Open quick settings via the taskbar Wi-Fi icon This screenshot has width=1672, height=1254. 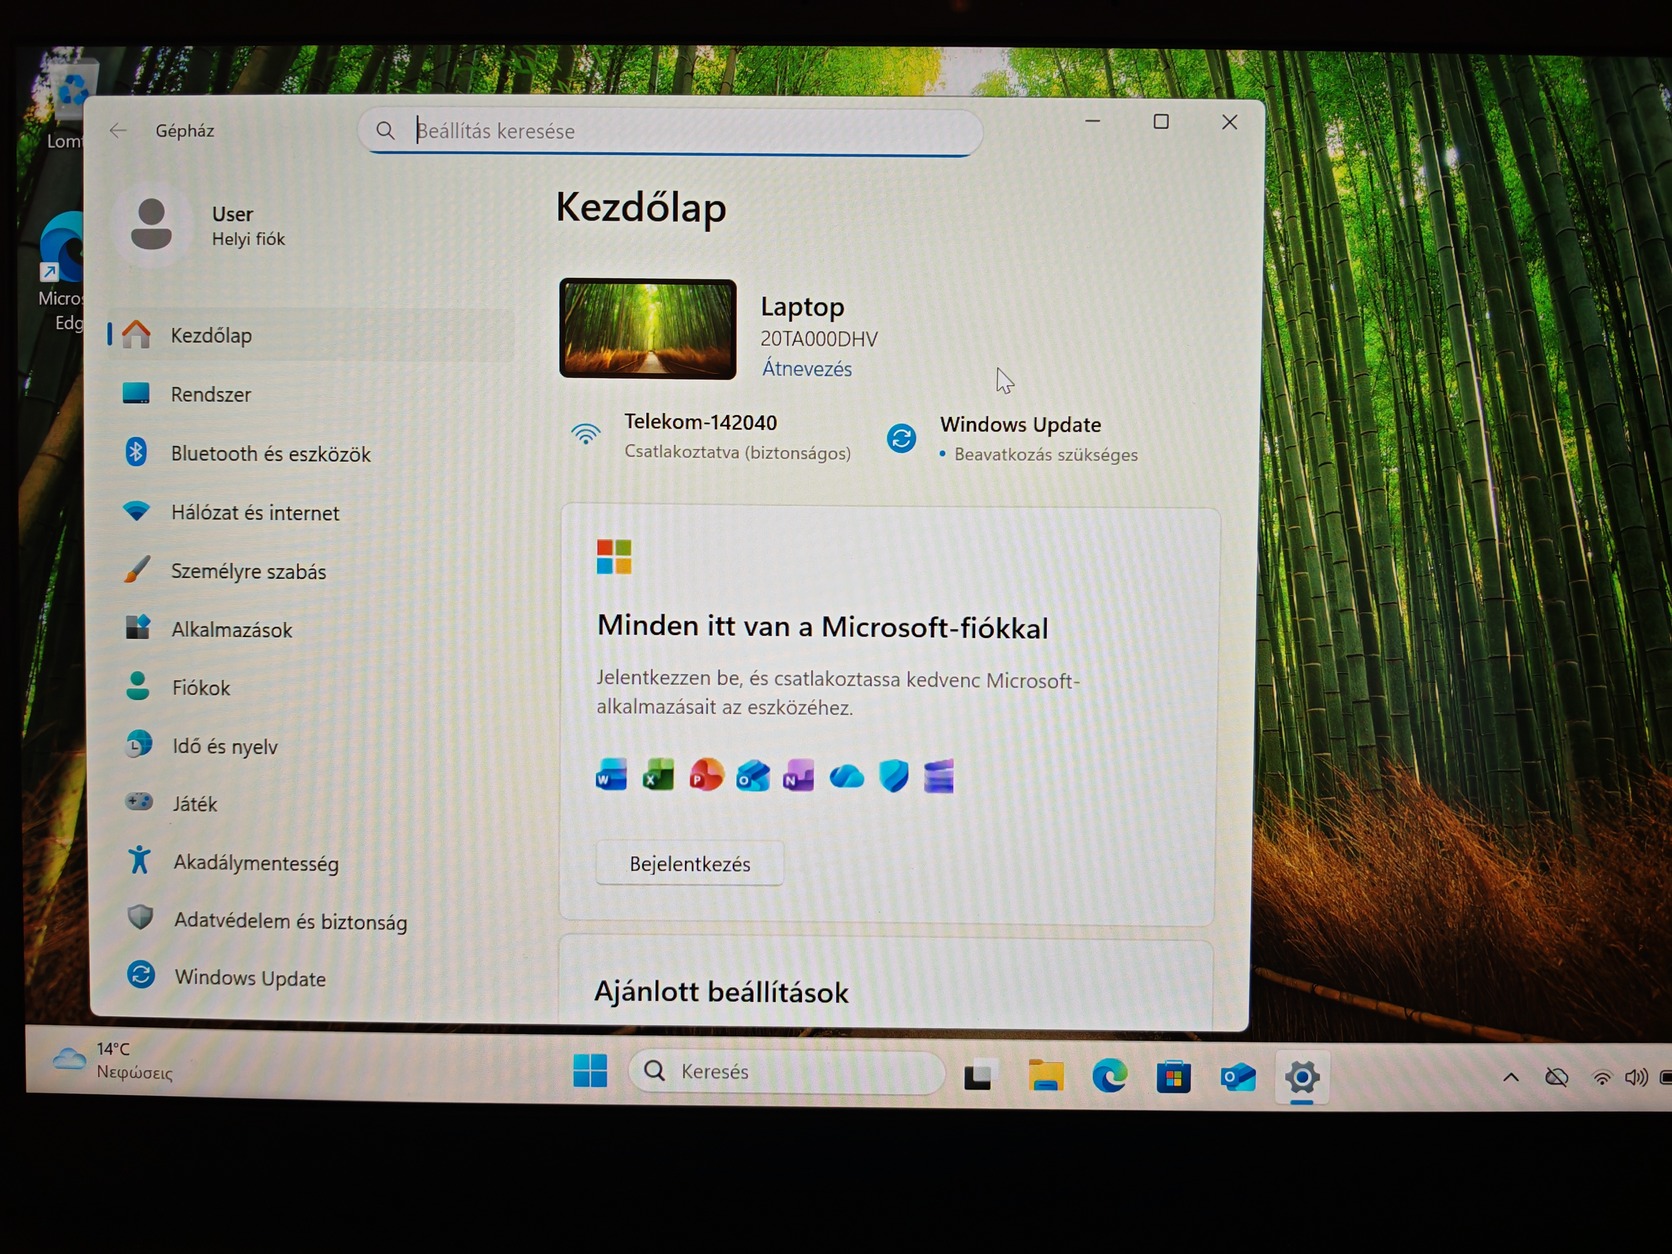tap(1601, 1078)
